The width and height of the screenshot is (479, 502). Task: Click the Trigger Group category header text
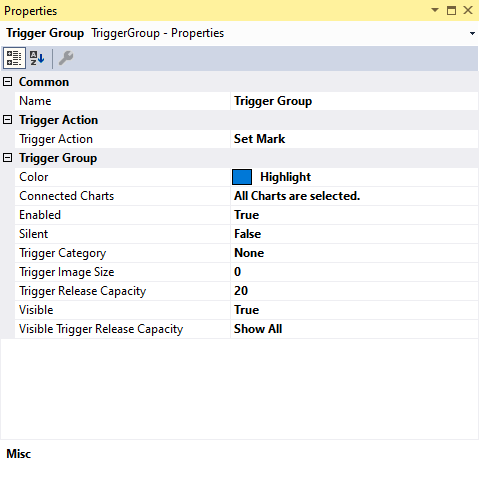point(58,158)
